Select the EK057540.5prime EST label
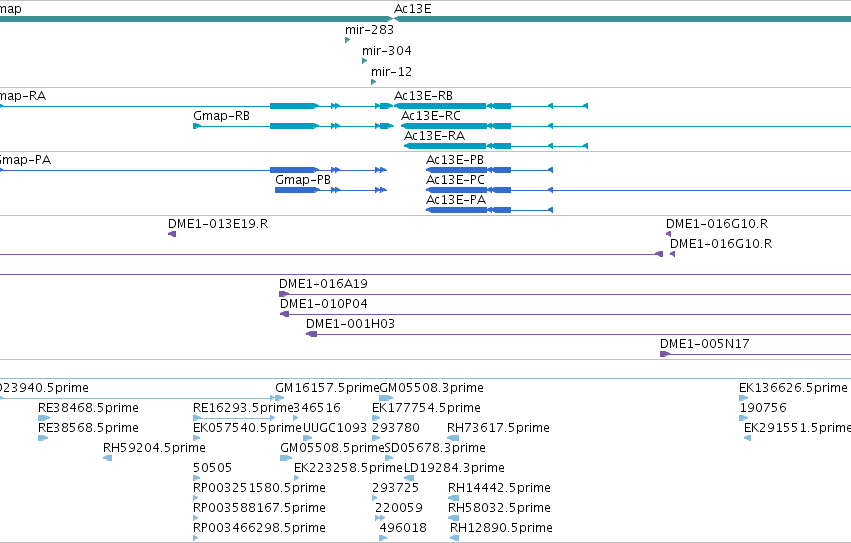851x543 pixels. (247, 428)
